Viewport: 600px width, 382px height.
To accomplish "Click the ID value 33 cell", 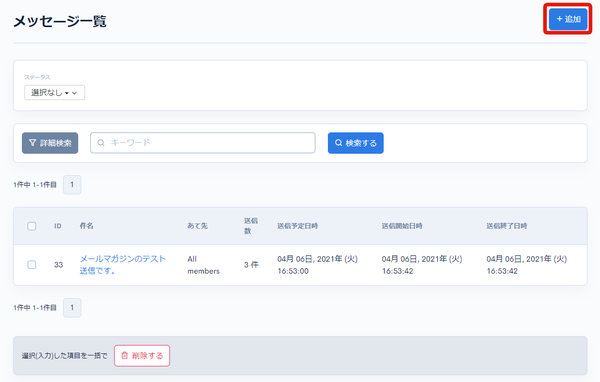I will tap(58, 264).
